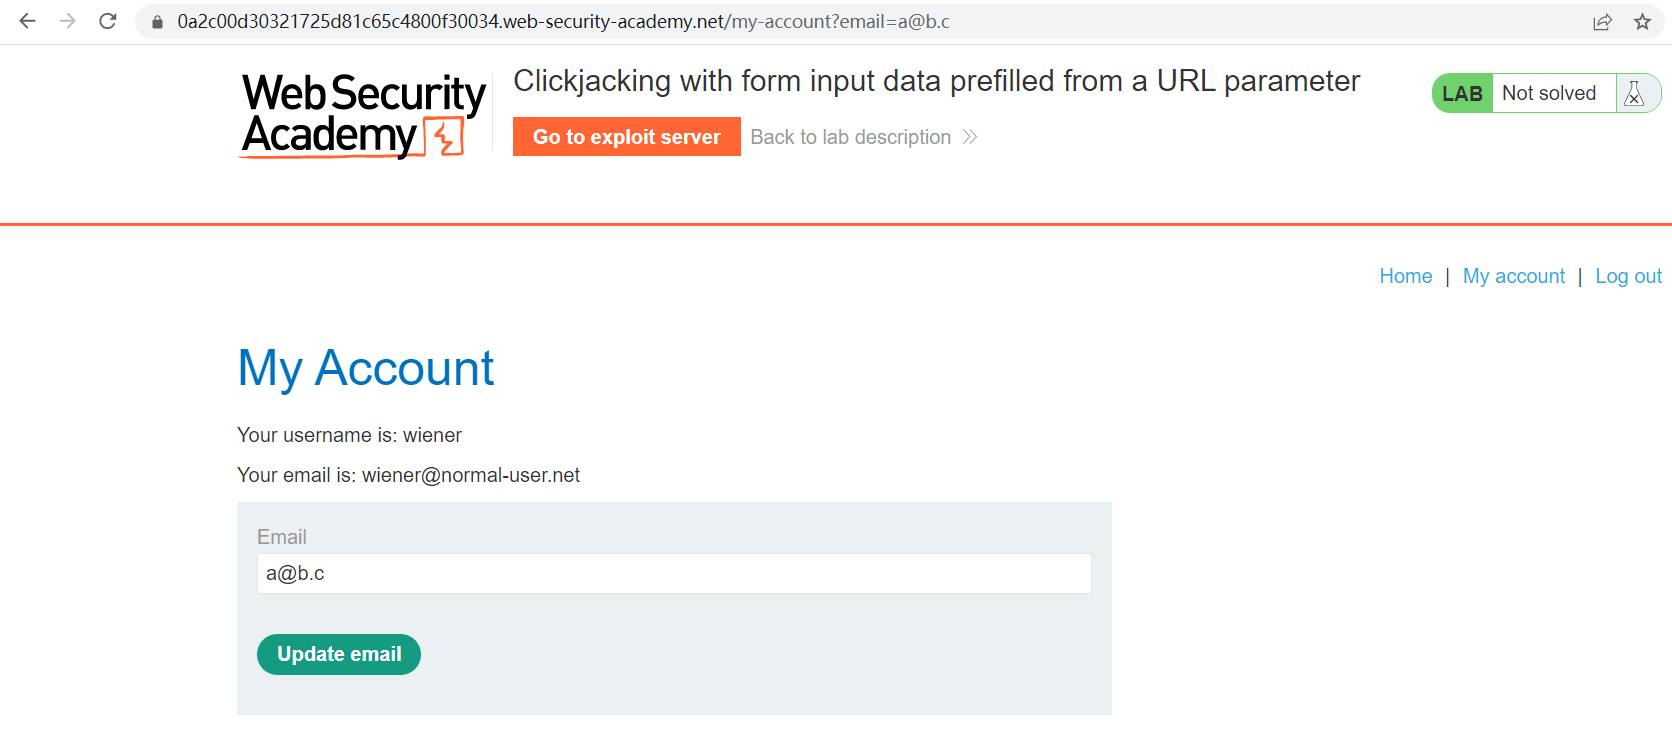Reload the current page
Image resolution: width=1672 pixels, height=752 pixels.
(108, 21)
